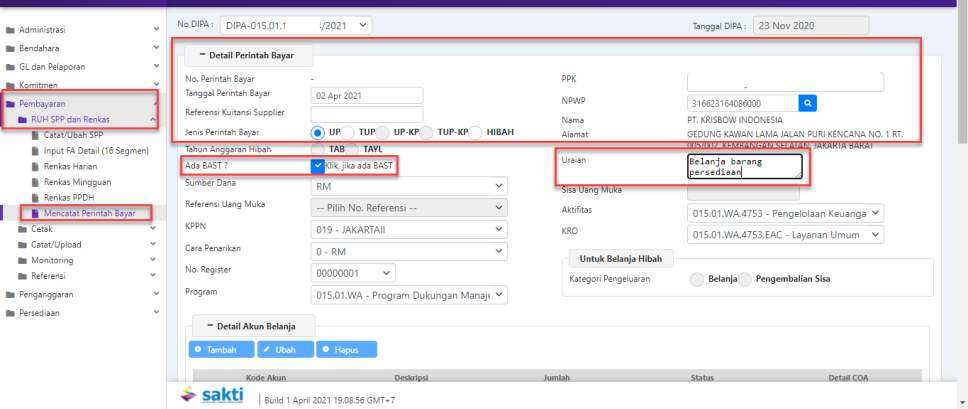
Task: Select the UP payment type radio button
Action: pos(318,132)
